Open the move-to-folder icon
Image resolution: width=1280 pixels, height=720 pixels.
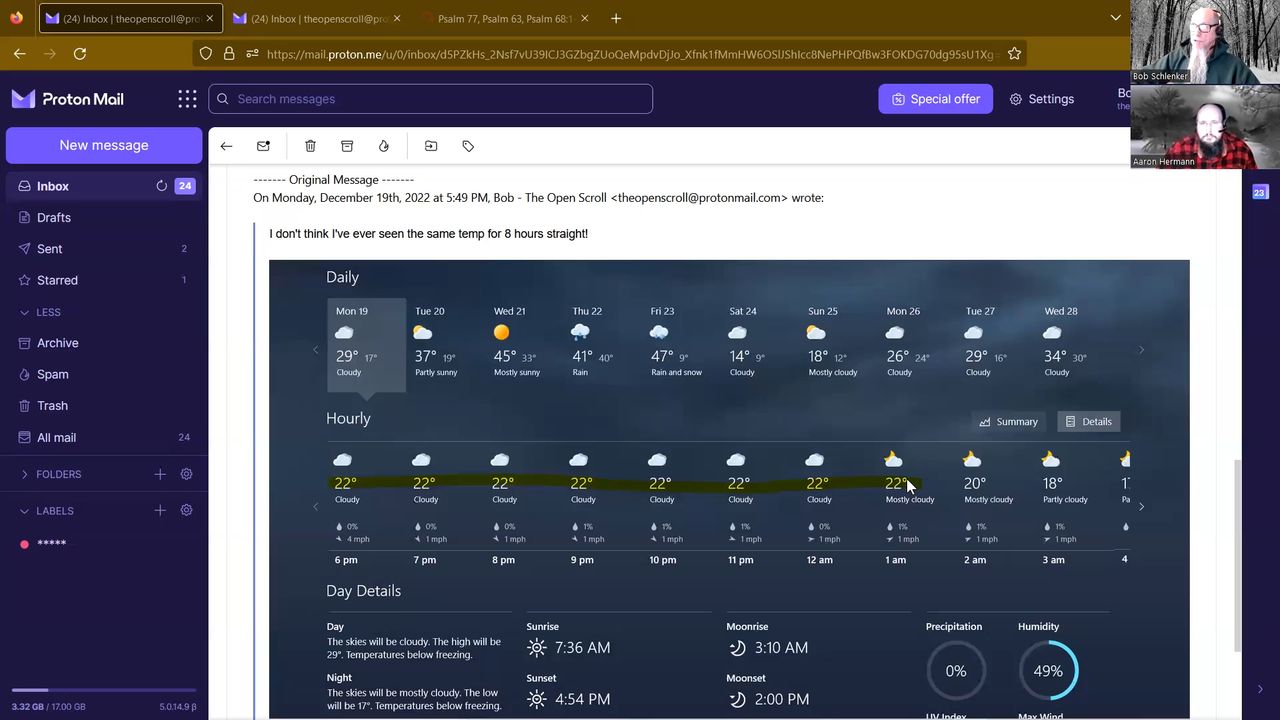[431, 146]
